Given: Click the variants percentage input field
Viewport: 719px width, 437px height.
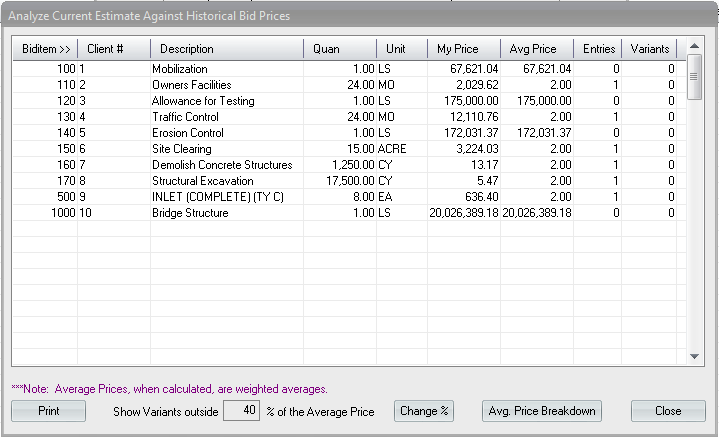Looking at the screenshot, I should pos(242,410).
